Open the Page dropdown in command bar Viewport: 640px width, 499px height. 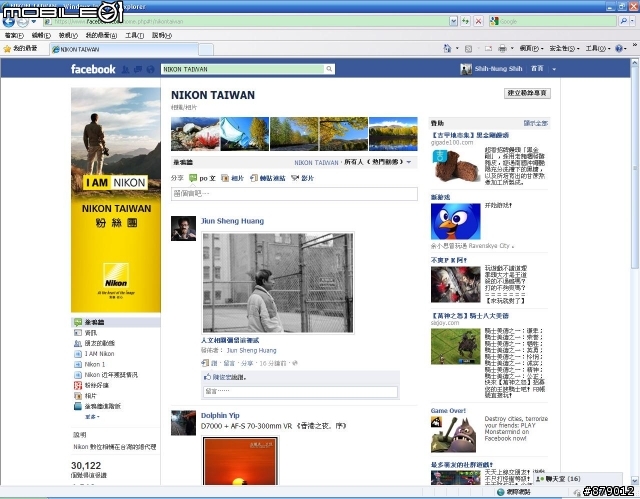point(531,49)
